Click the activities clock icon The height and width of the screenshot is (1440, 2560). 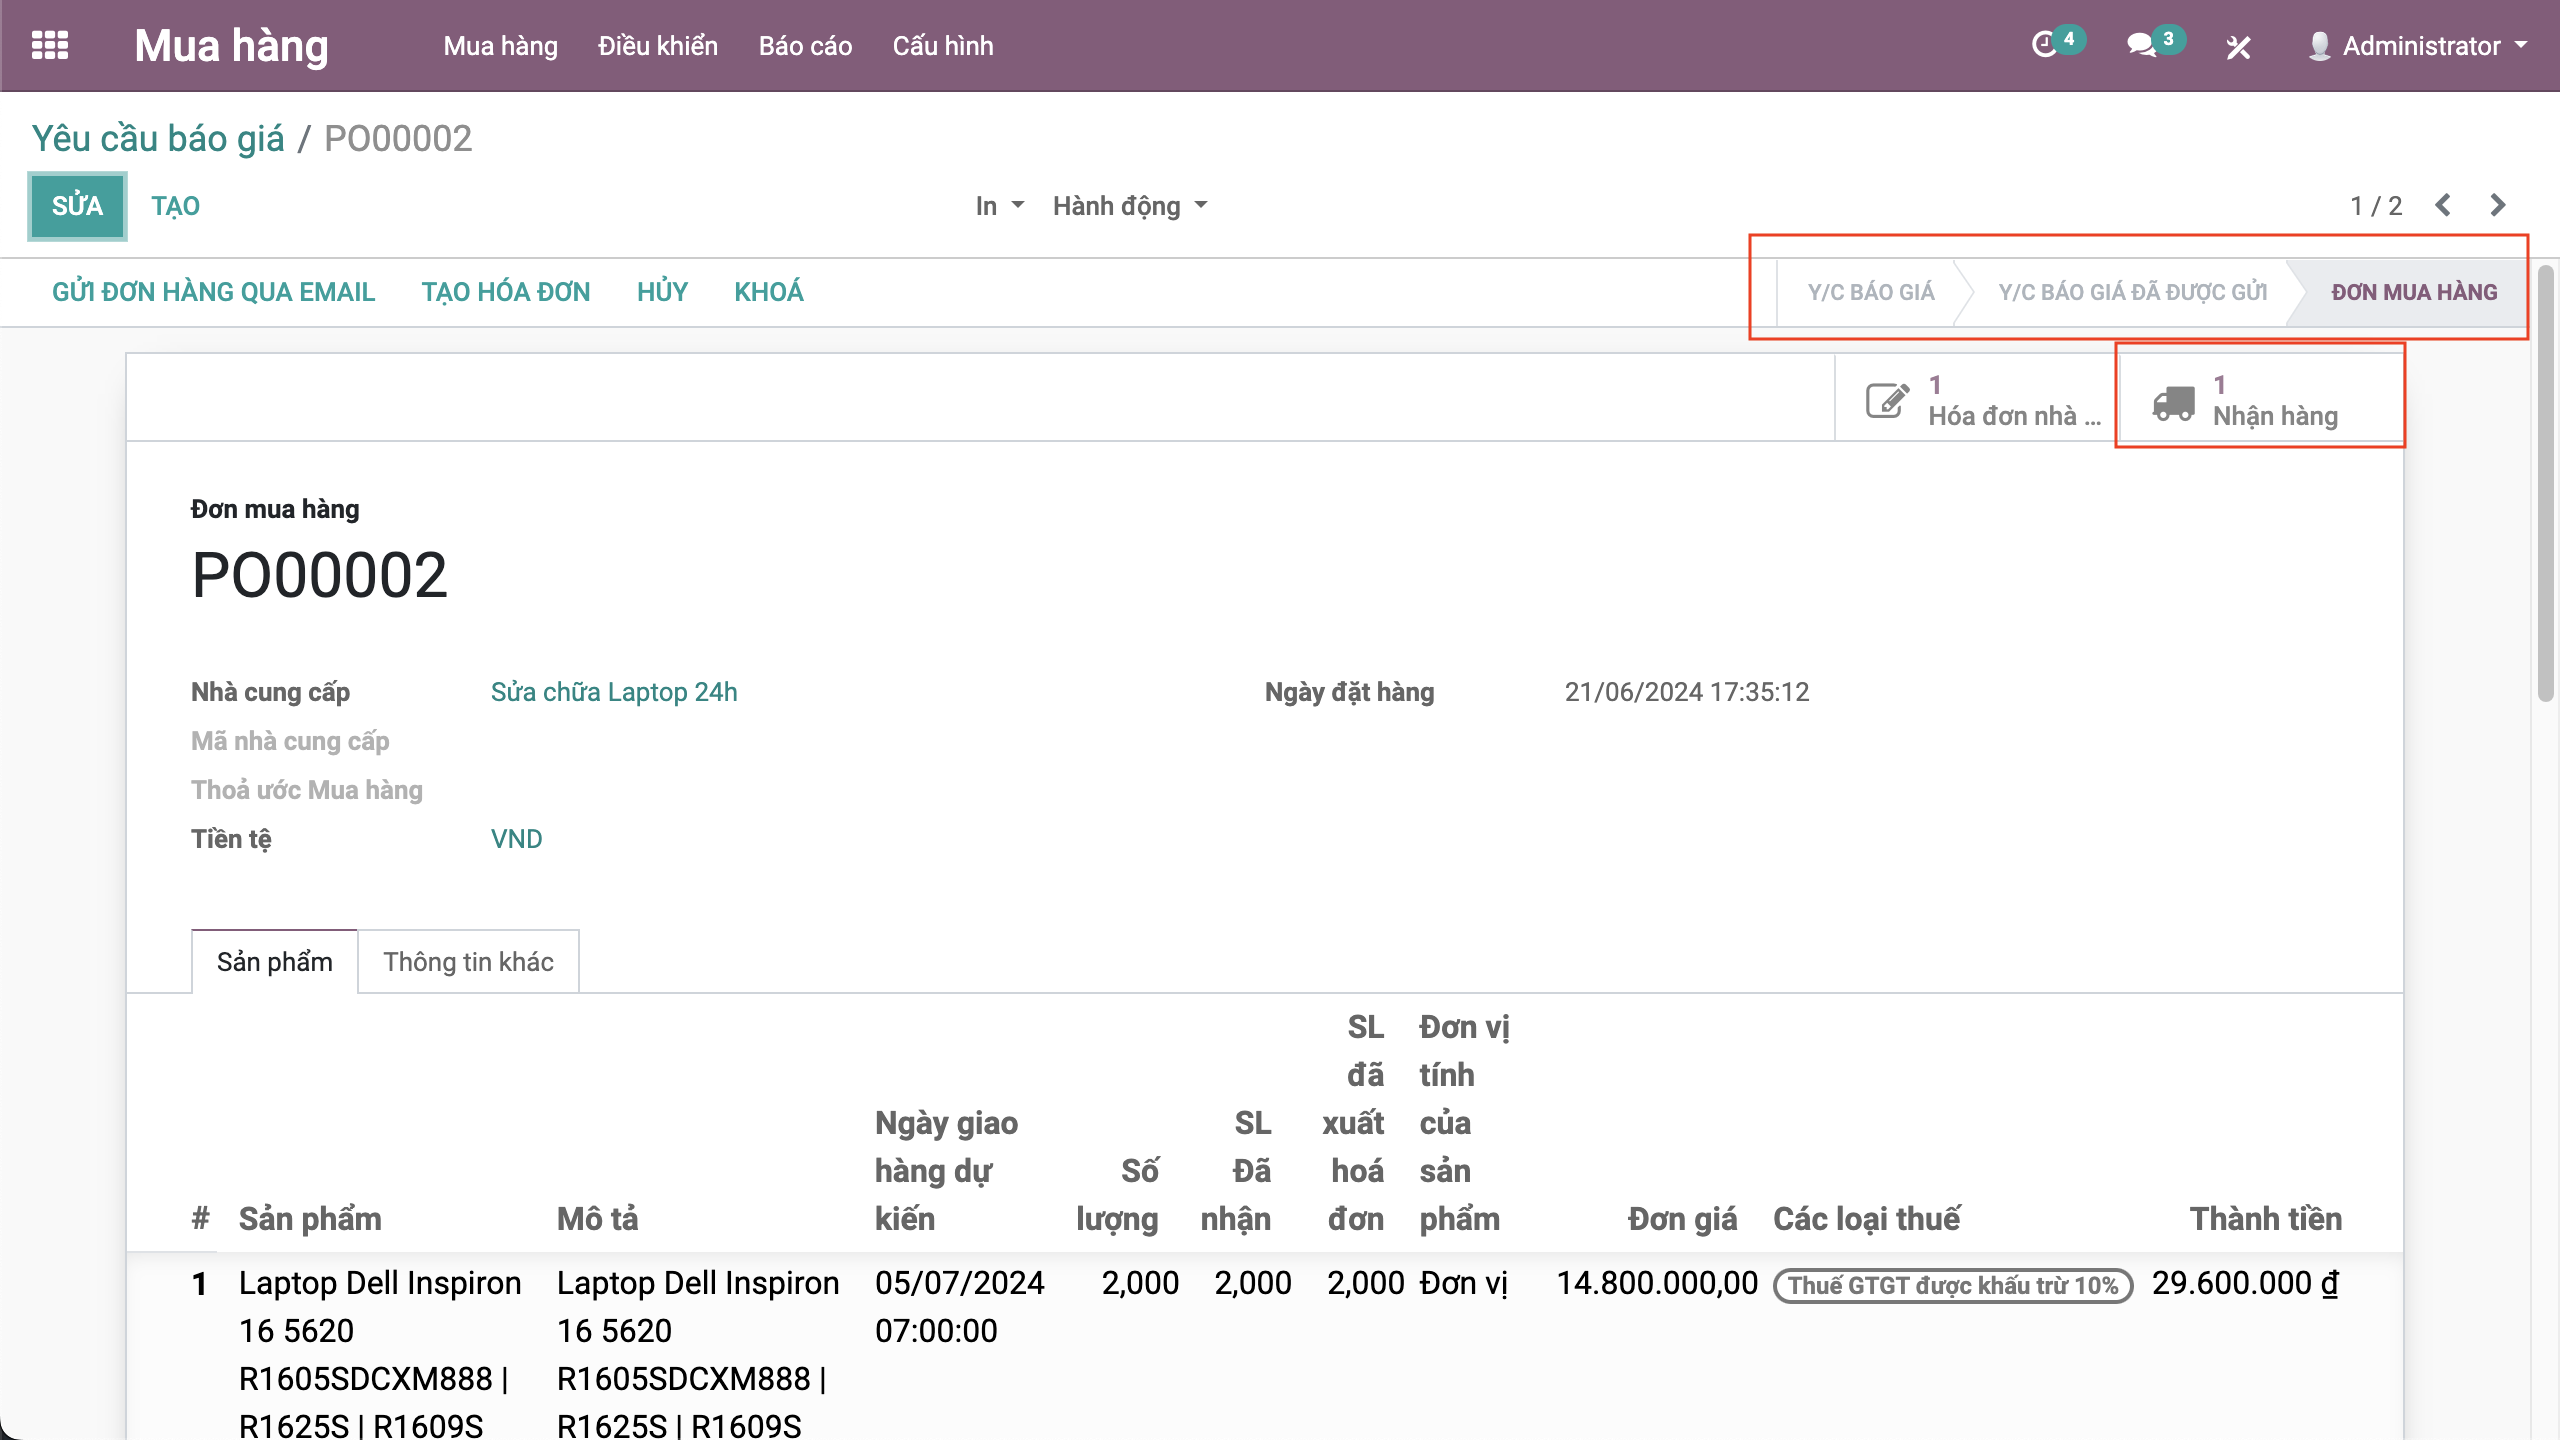click(x=2044, y=45)
